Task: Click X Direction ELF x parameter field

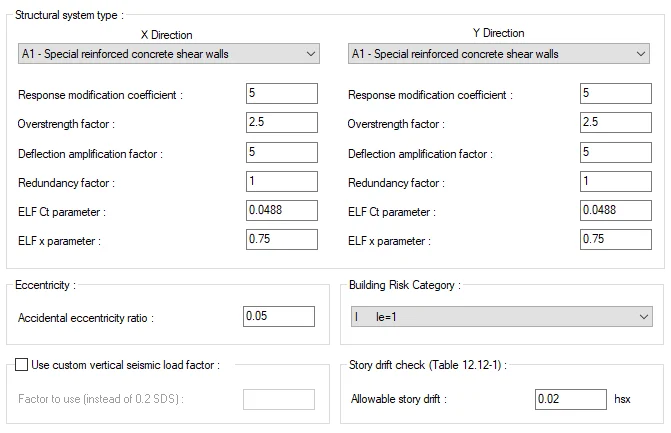Action: coord(282,240)
